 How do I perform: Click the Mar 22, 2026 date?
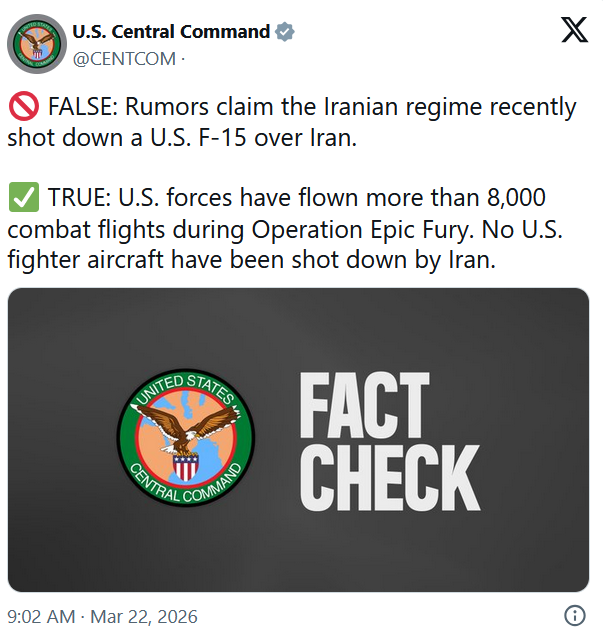coord(144,616)
